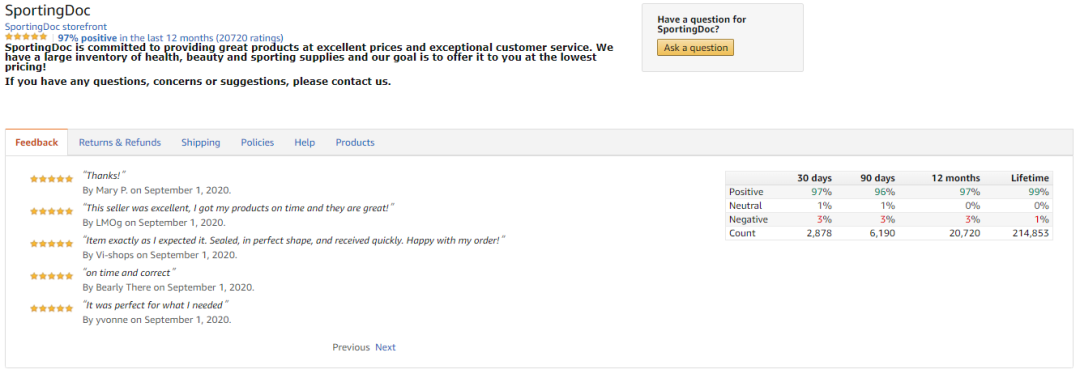Click stars beside "on time and correct" review
Screen dimensions: 1080x378
point(52,275)
